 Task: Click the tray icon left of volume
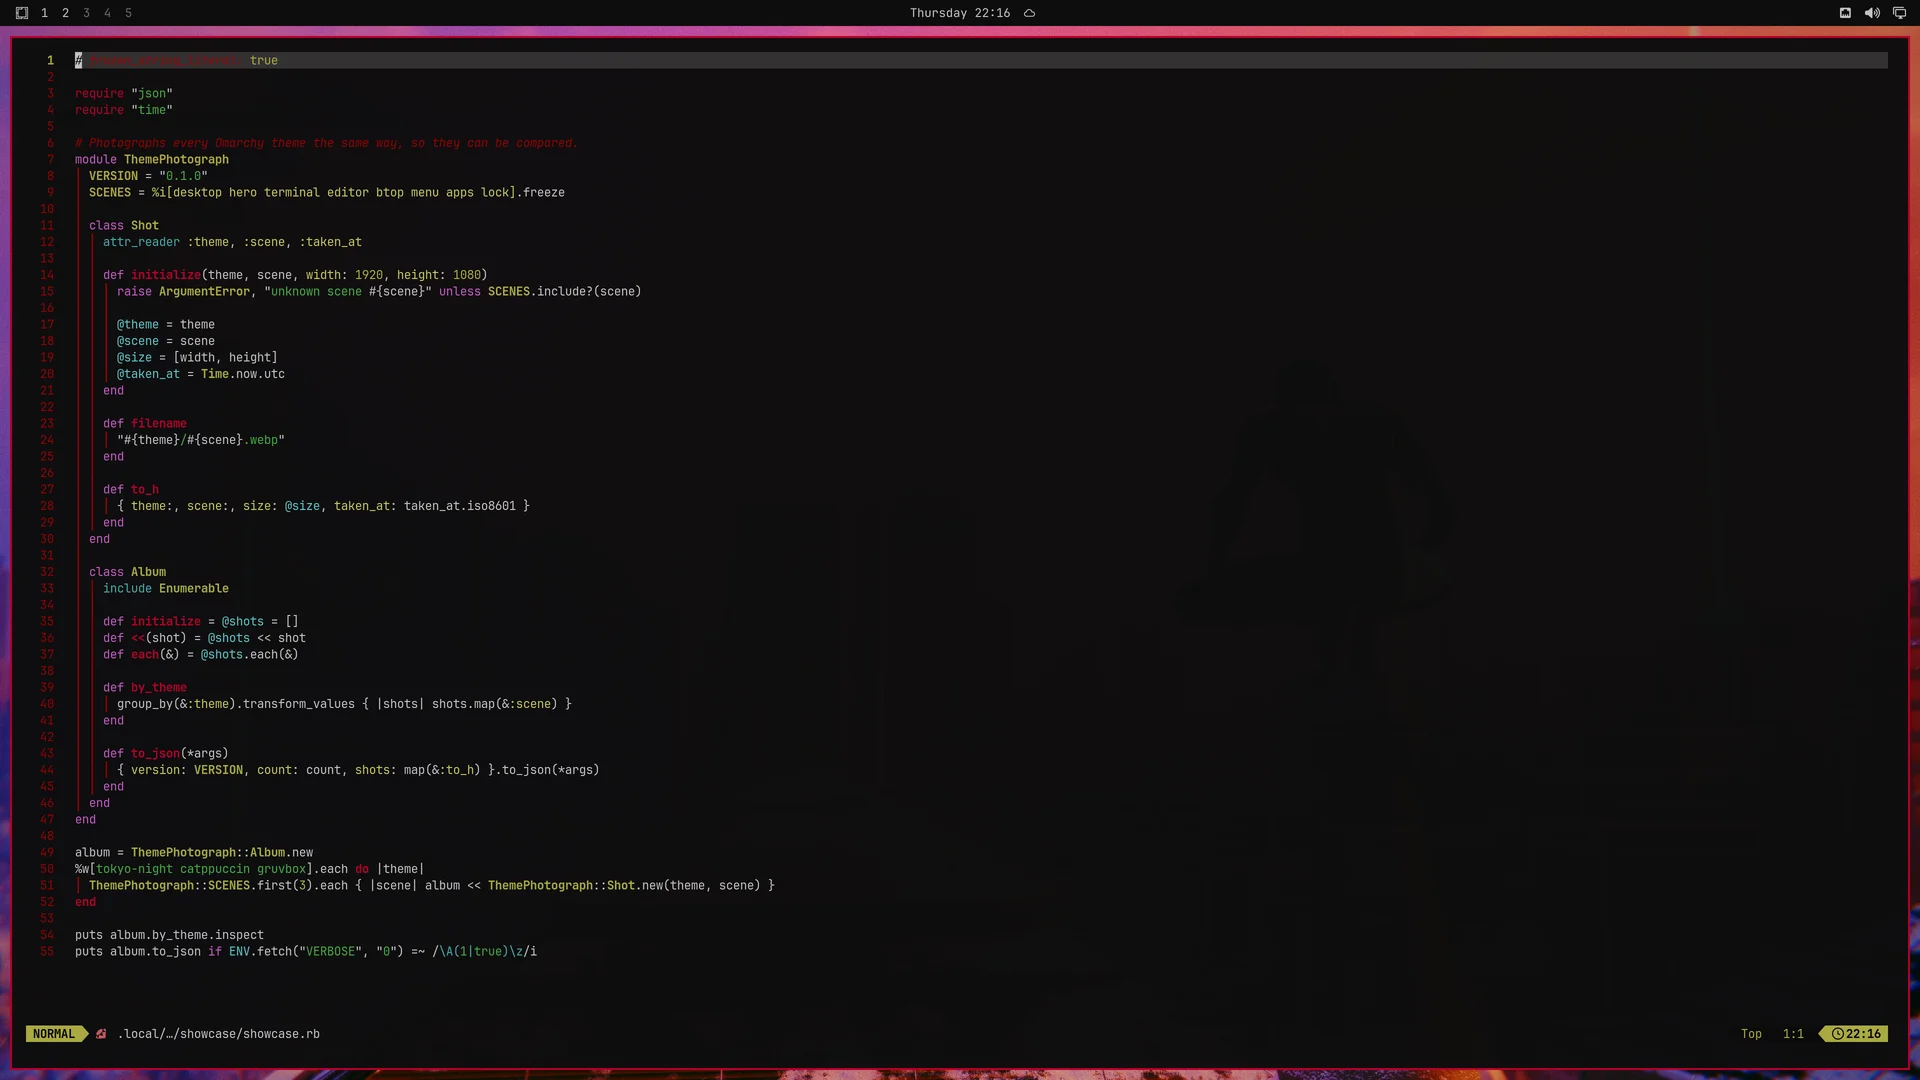1845,13
